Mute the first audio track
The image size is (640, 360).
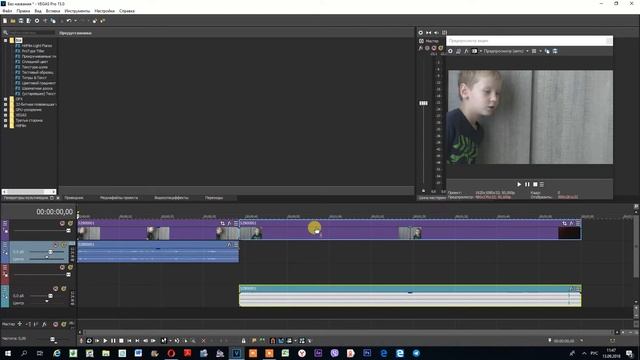pyautogui.click(x=56, y=245)
